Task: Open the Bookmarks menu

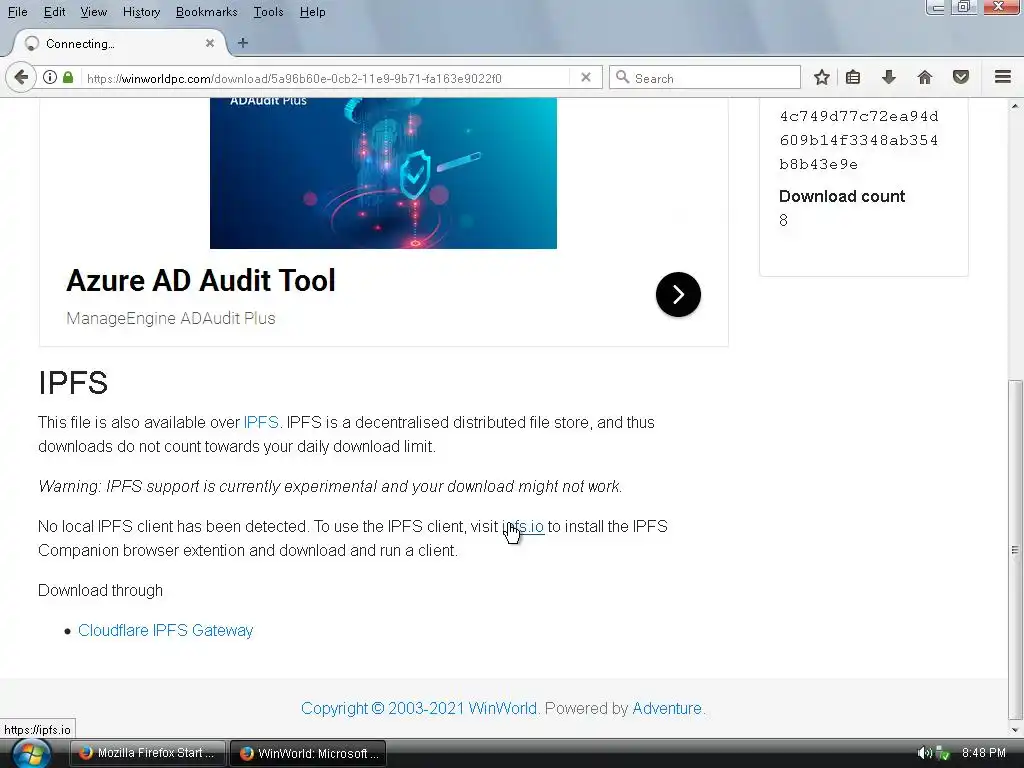Action: [x=206, y=12]
